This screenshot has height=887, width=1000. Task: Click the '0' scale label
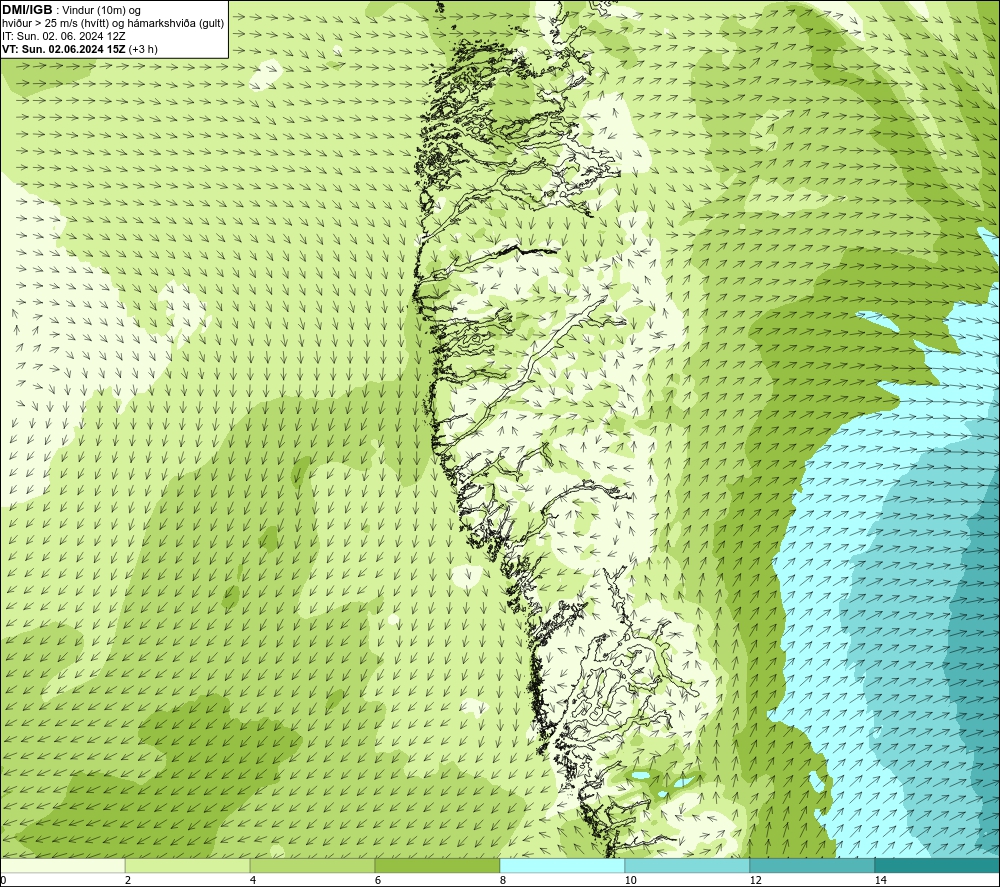pyautogui.click(x=3, y=880)
